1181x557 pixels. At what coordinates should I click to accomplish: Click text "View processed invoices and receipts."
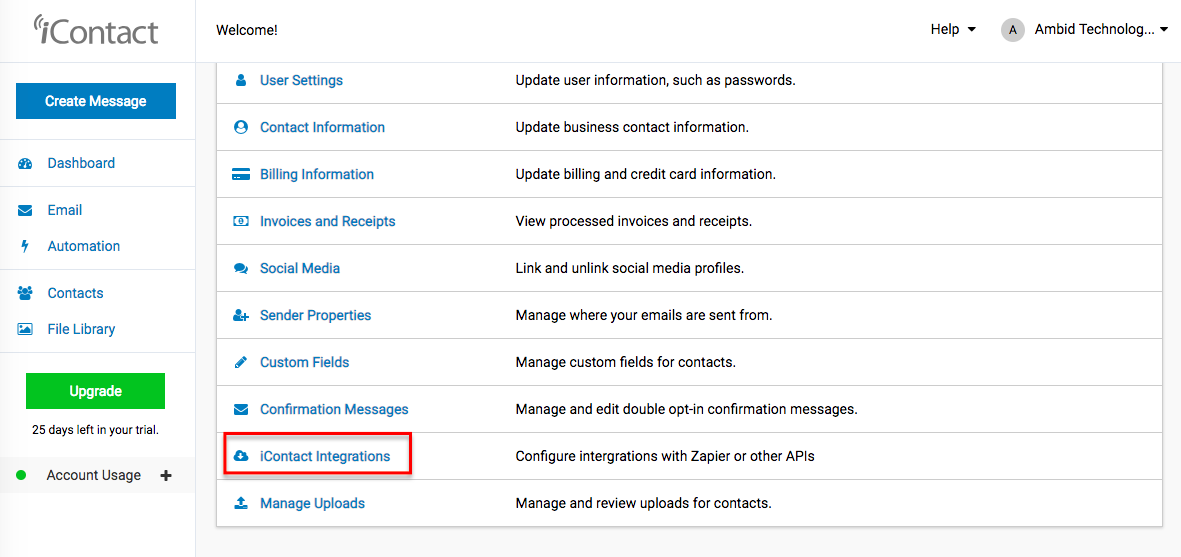coord(633,221)
